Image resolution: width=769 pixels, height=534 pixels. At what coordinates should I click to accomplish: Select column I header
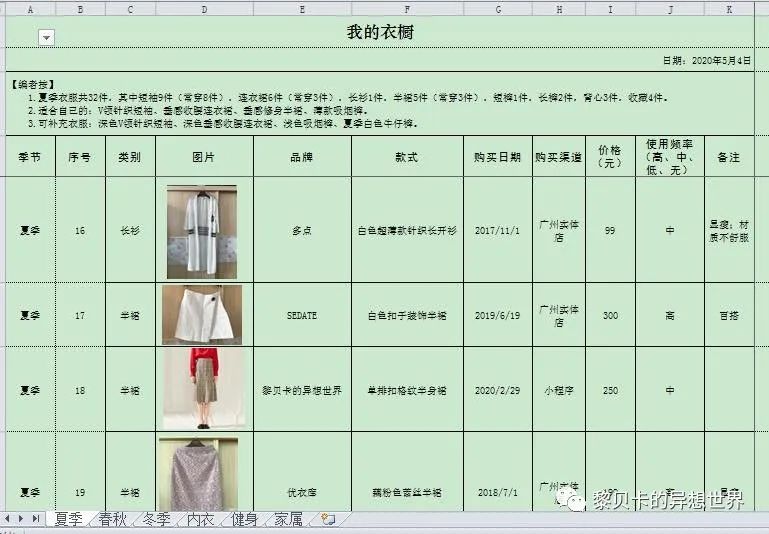(611, 9)
